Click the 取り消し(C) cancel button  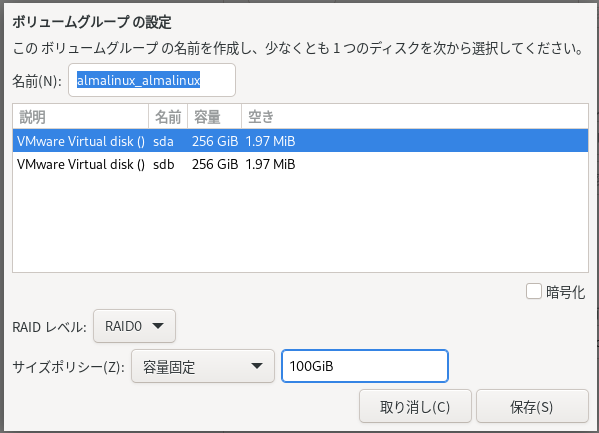415,406
